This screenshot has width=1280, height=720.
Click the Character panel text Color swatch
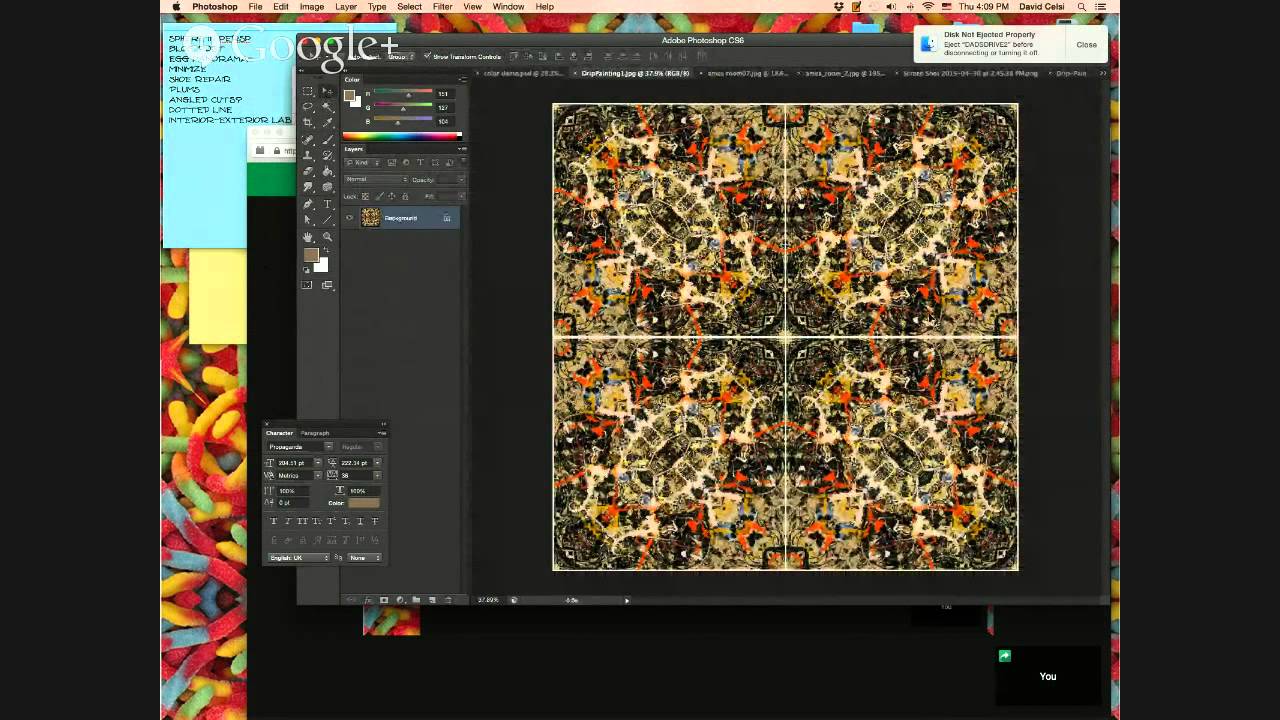point(364,503)
